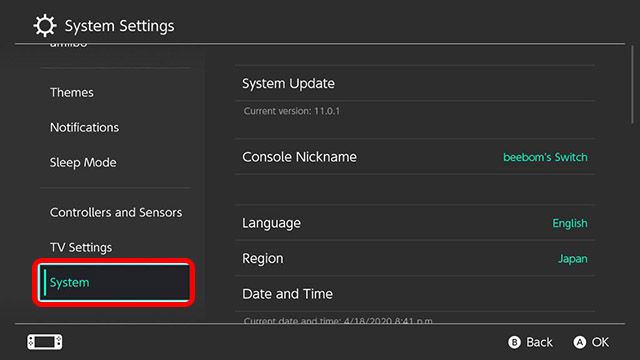Change the Japan region value

[x=573, y=259]
